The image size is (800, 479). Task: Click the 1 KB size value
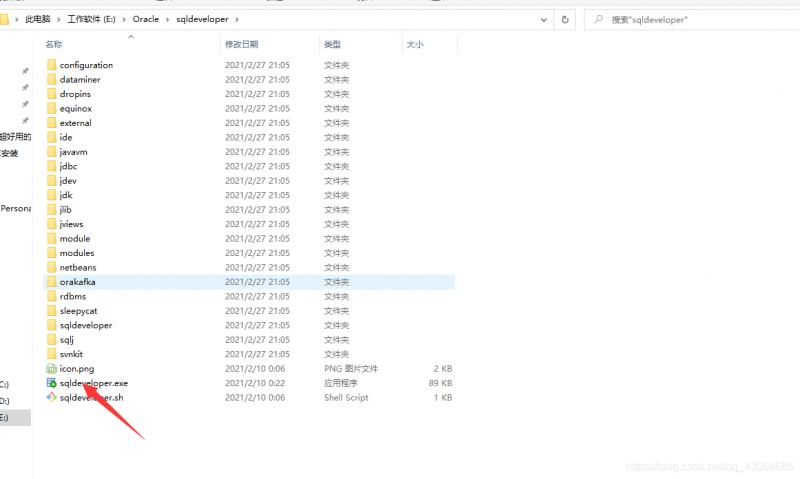point(443,397)
